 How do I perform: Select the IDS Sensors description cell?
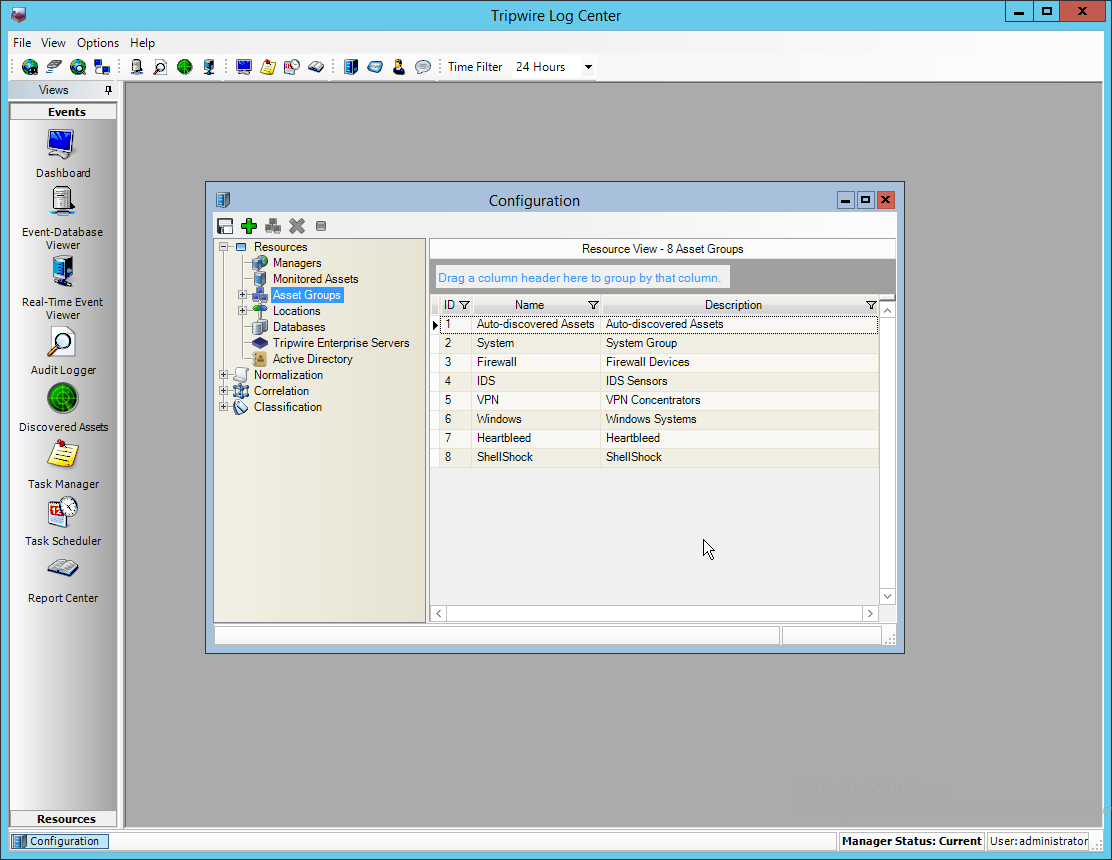pyautogui.click(x=740, y=381)
